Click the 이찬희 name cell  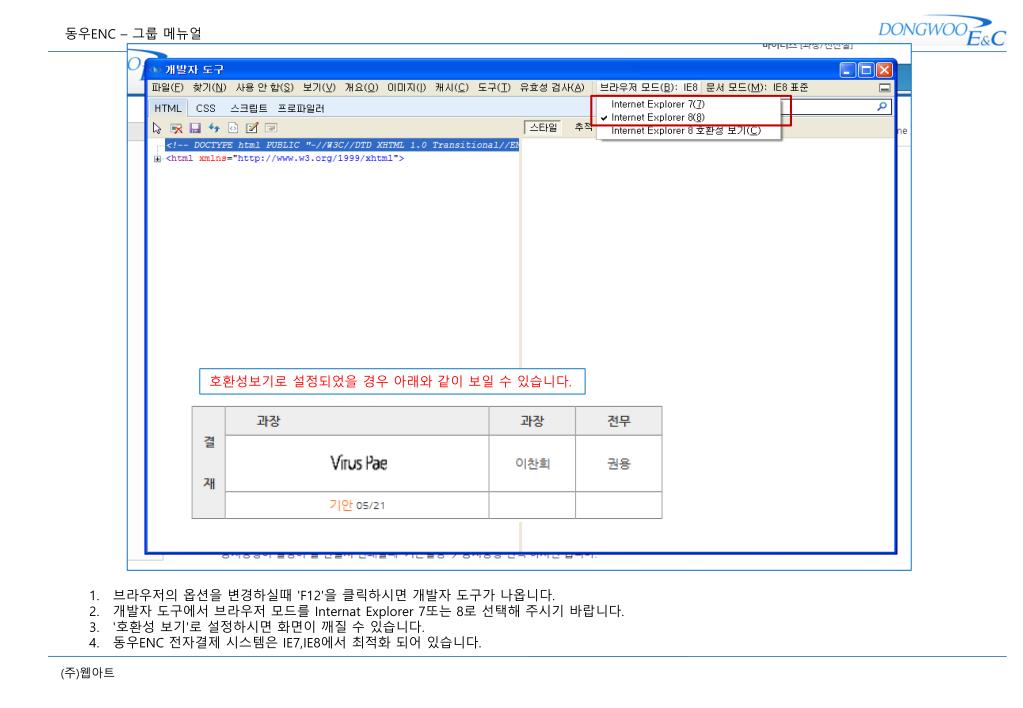pyautogui.click(x=532, y=463)
